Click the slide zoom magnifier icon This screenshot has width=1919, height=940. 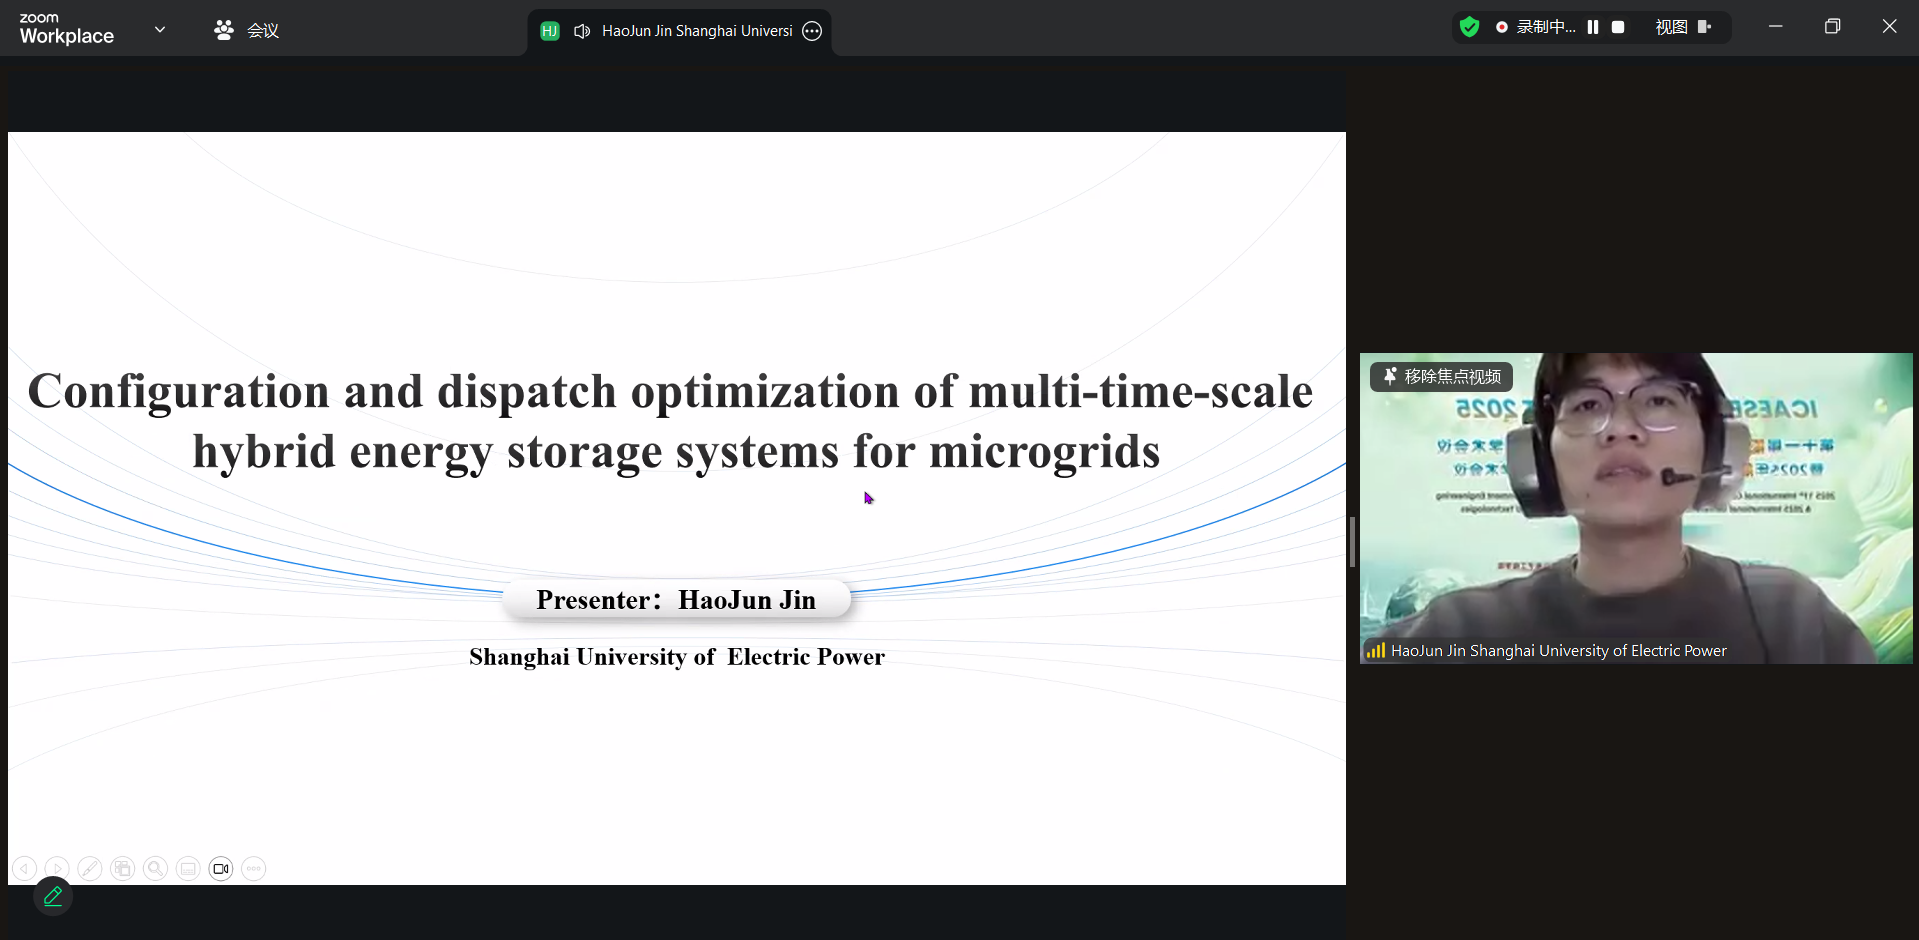(x=155, y=869)
